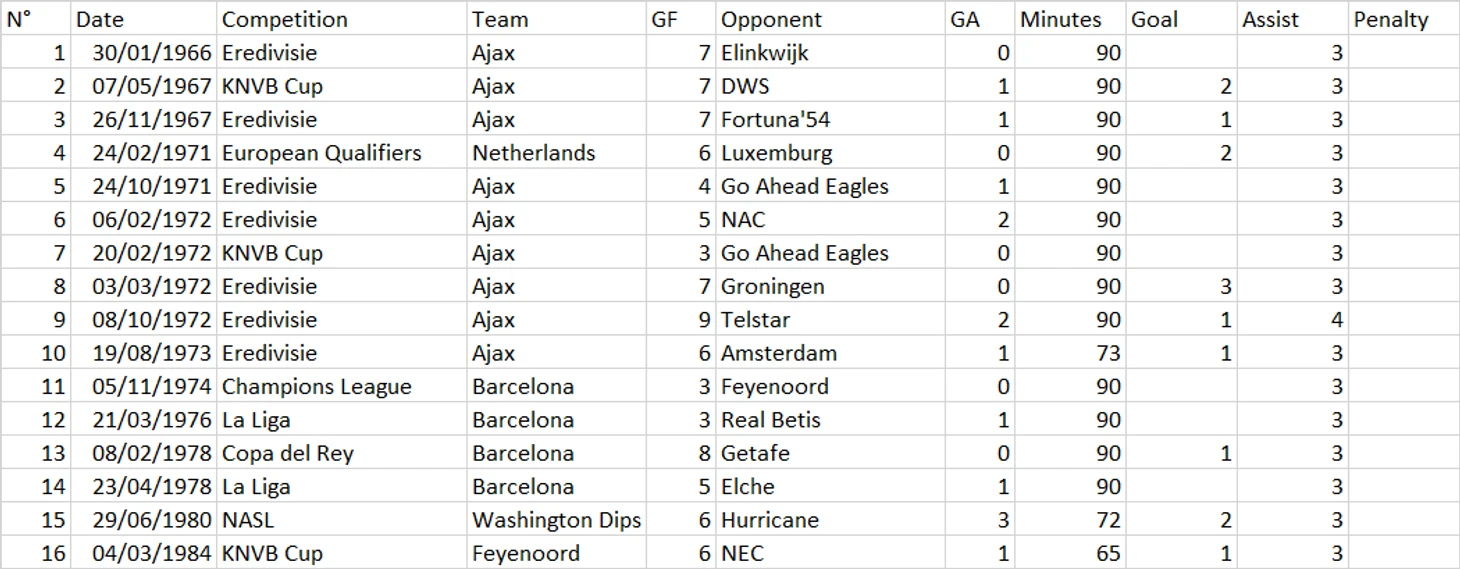Click the European Qualifiers cell
The image size is (1460, 569).
click(341, 153)
